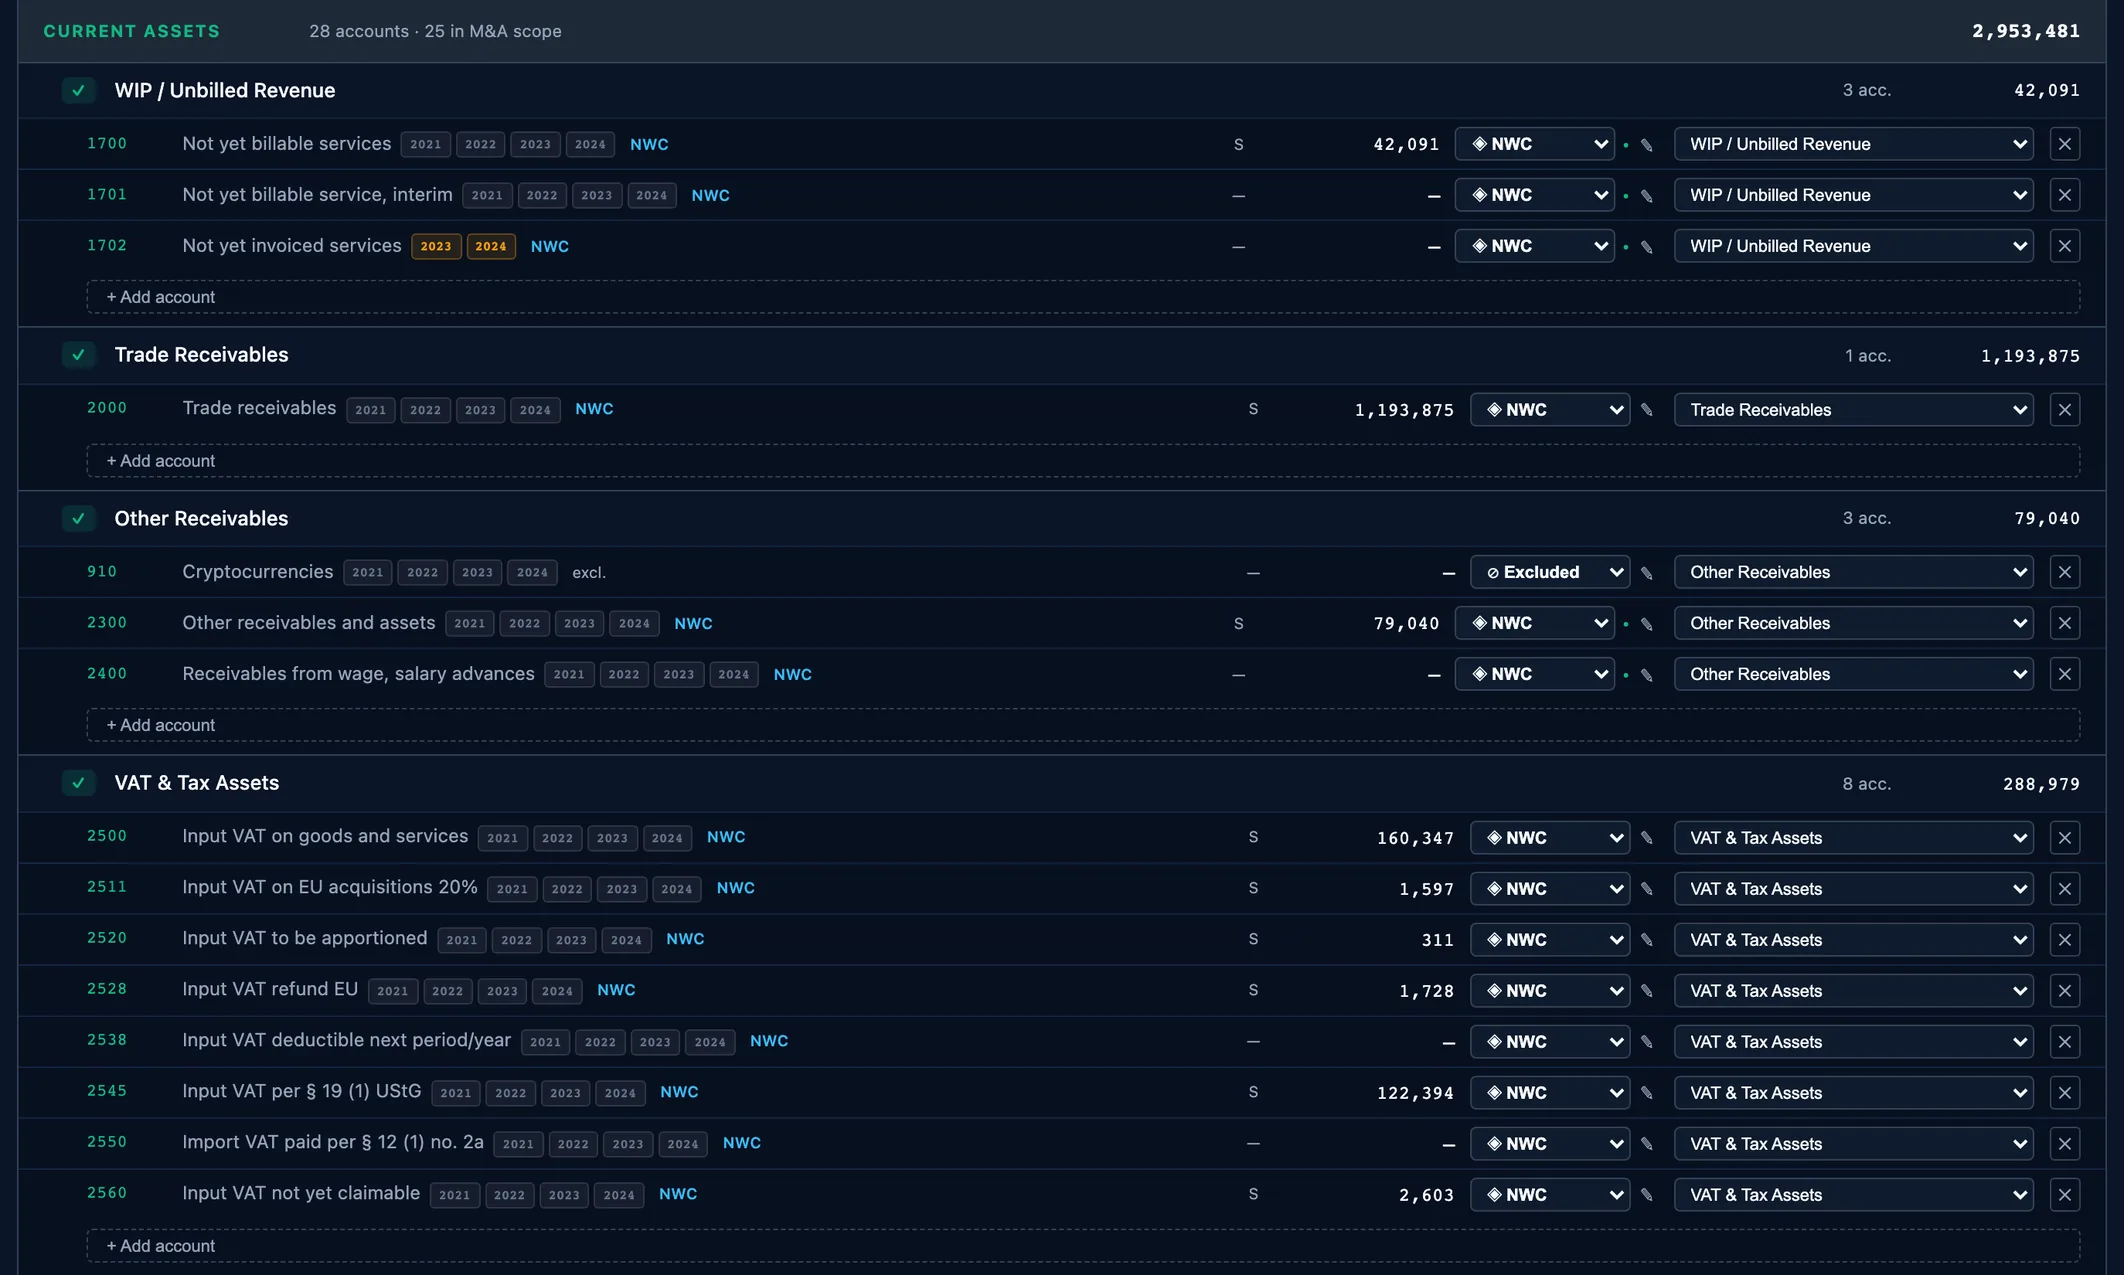2124x1275 pixels.
Task: Remove Not yet invoiced services with X
Action: coord(2065,246)
